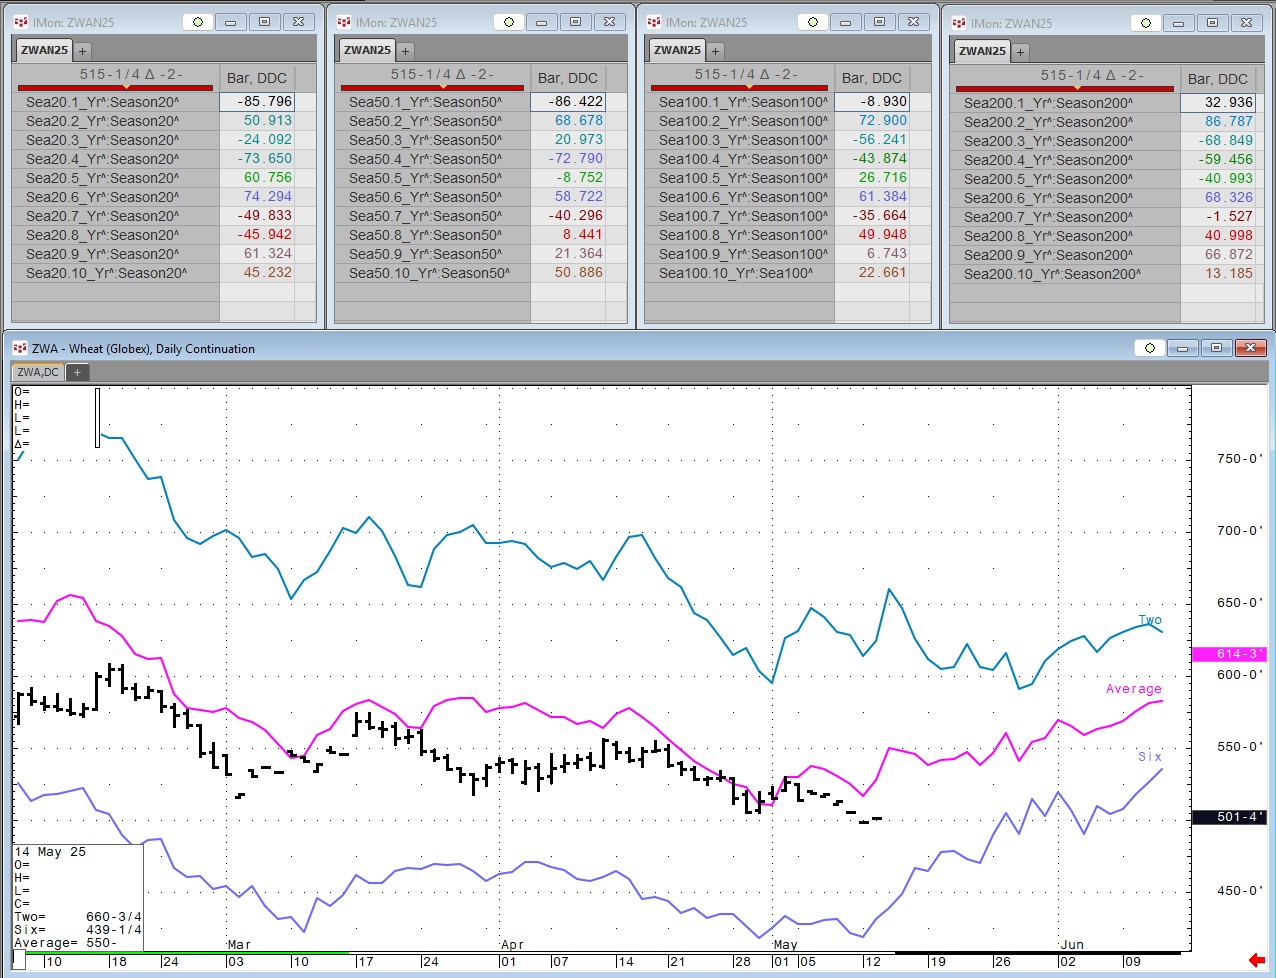Minimize the Season100 IMon window
The image size is (1276, 978).
point(846,22)
